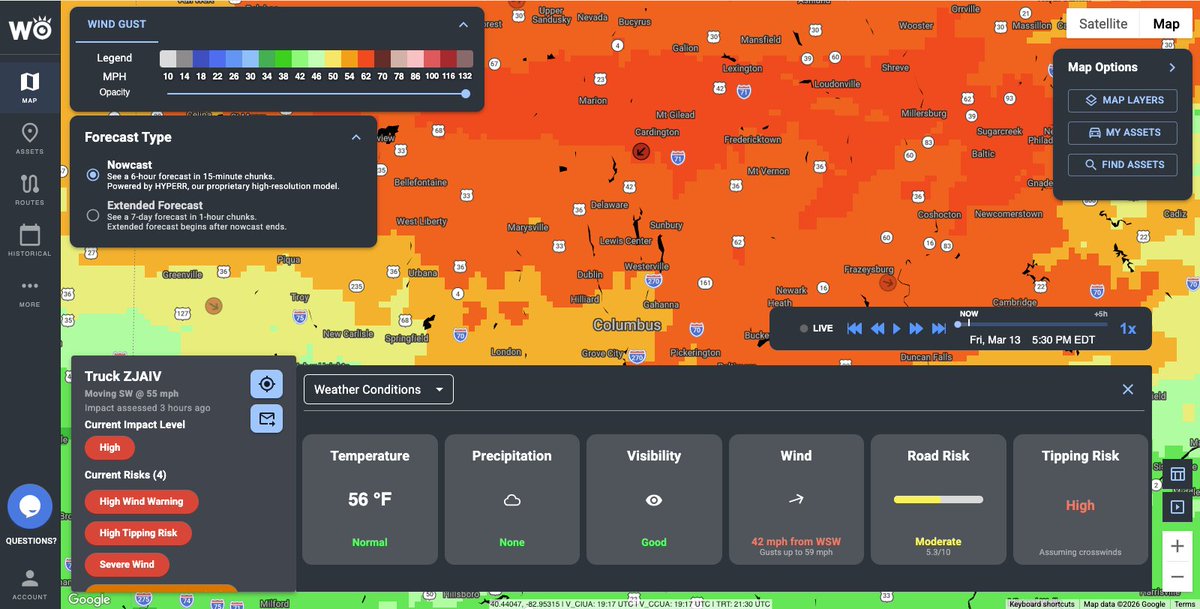Image resolution: width=1200 pixels, height=609 pixels.
Task: Click the truck marker near Frazeysburg
Action: 887,283
